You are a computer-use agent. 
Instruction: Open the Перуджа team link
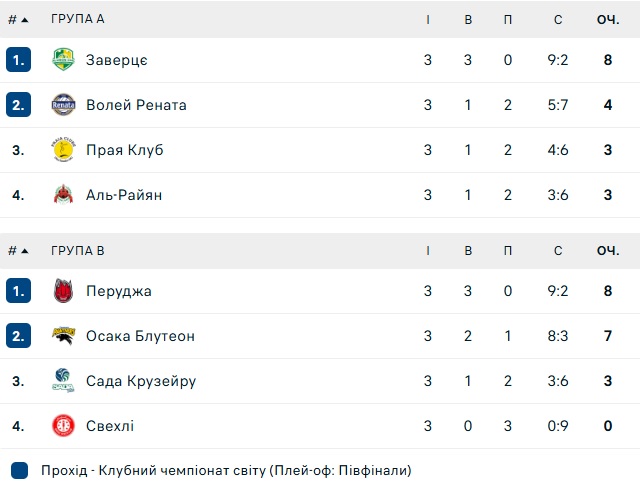click(118, 291)
